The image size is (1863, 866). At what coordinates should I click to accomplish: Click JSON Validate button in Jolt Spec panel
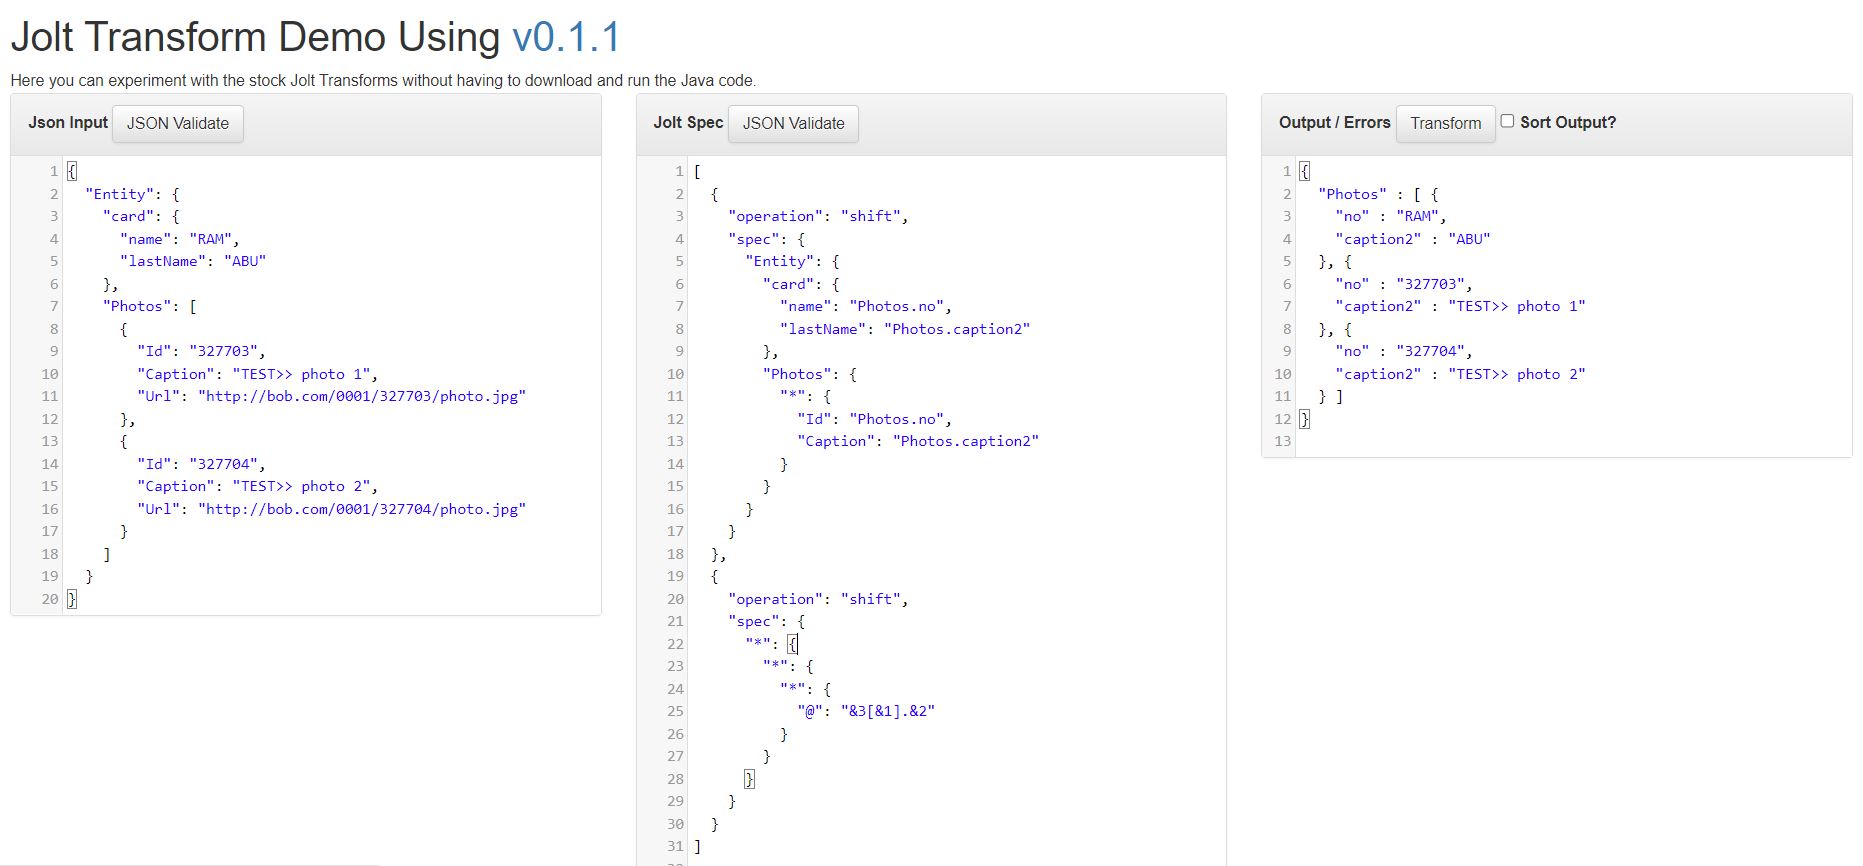[793, 123]
